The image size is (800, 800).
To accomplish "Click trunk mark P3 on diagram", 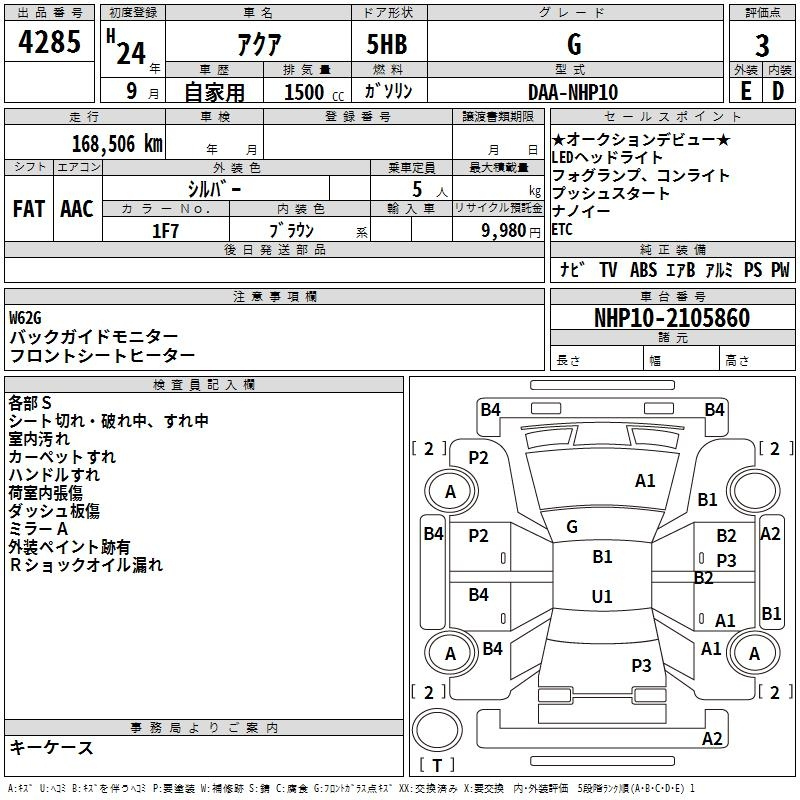I will [x=641, y=666].
